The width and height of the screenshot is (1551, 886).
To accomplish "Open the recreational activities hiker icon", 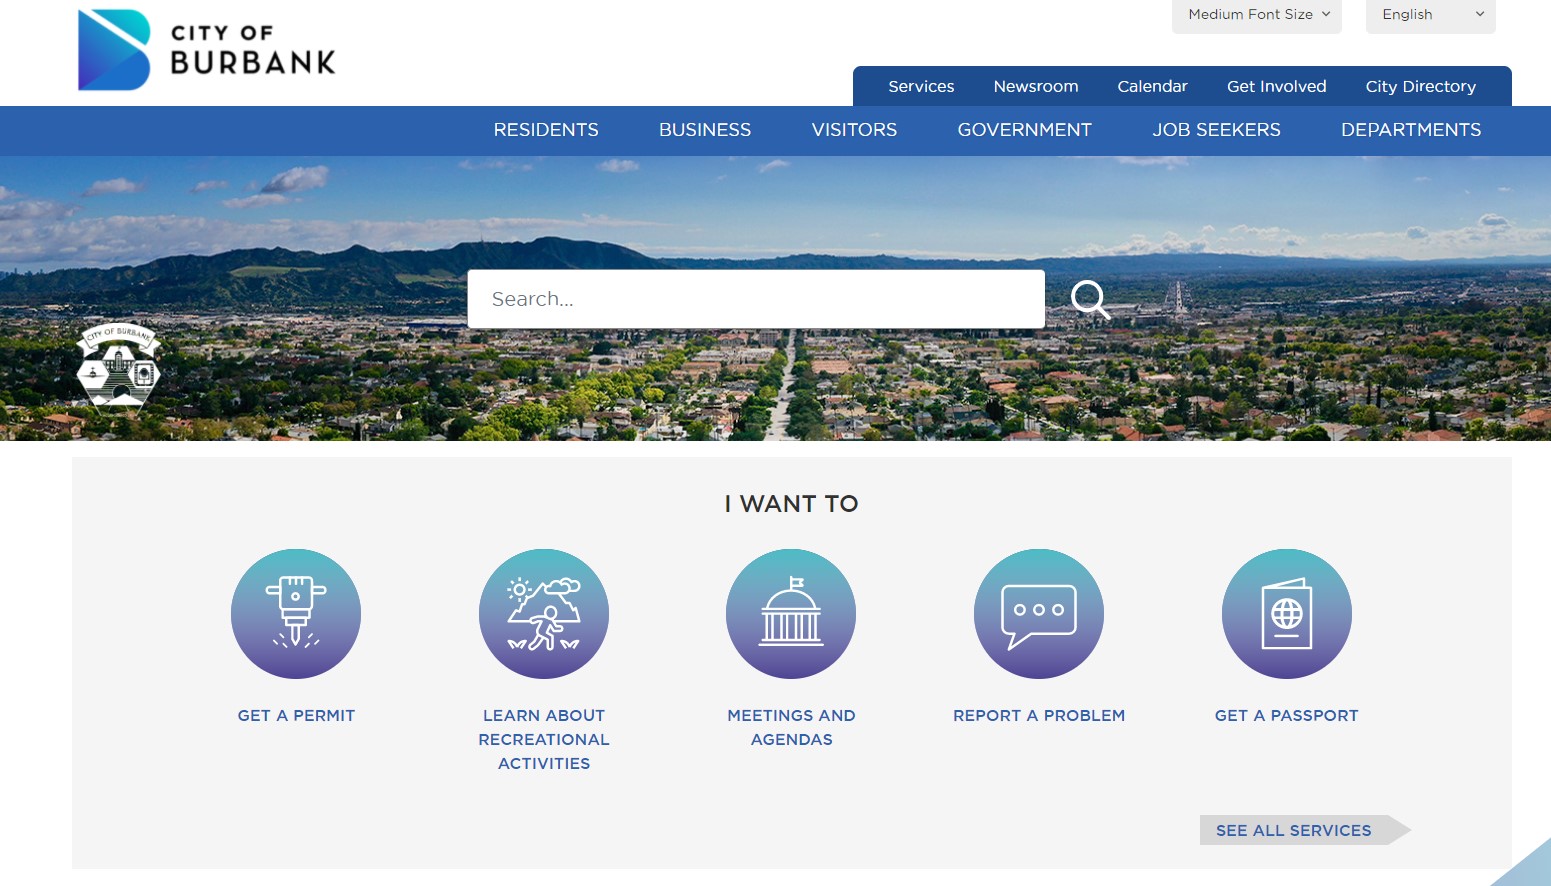I will tap(543, 613).
